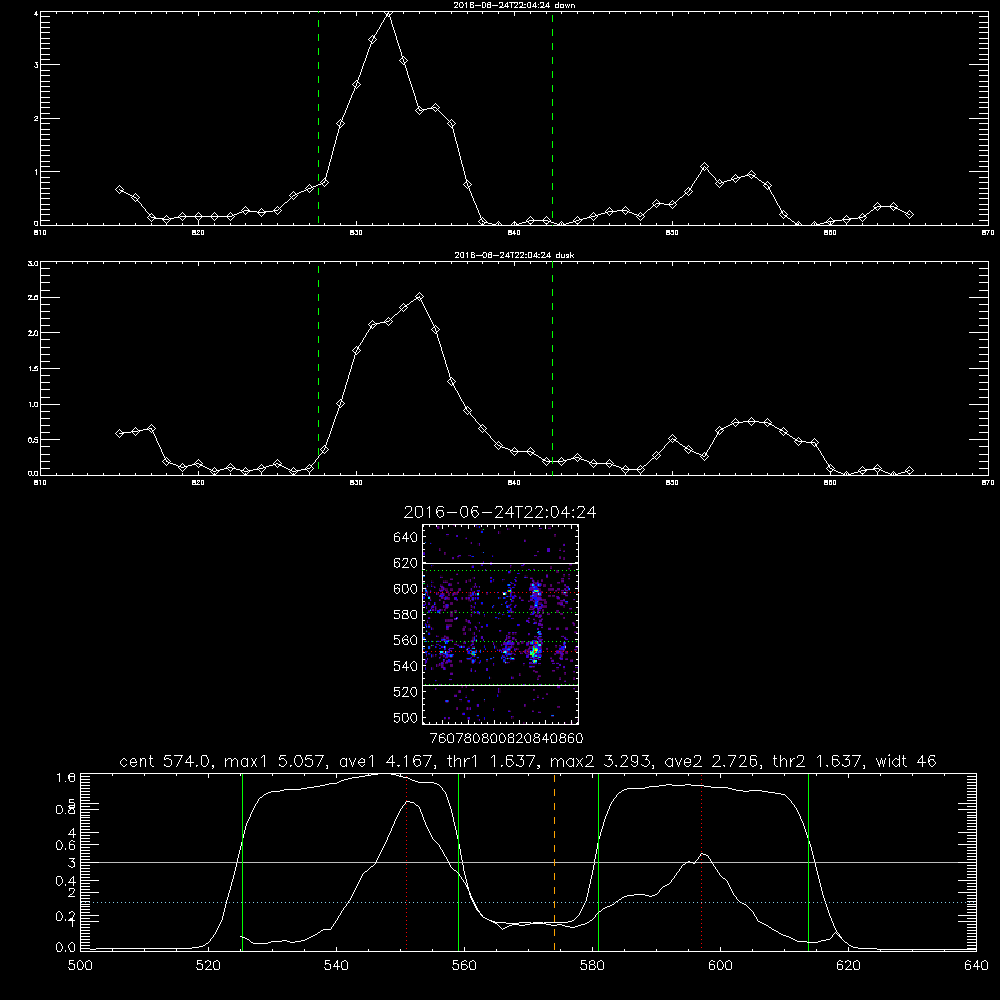Click the "840" label on dusk plot x-axis
Screen dimensions: 1000x1000
(x=514, y=483)
